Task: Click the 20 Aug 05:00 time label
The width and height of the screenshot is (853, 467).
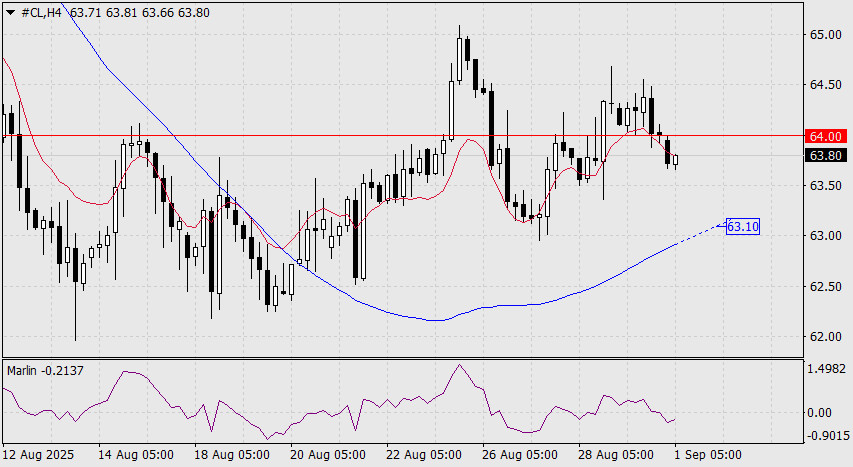Action: click(x=327, y=454)
